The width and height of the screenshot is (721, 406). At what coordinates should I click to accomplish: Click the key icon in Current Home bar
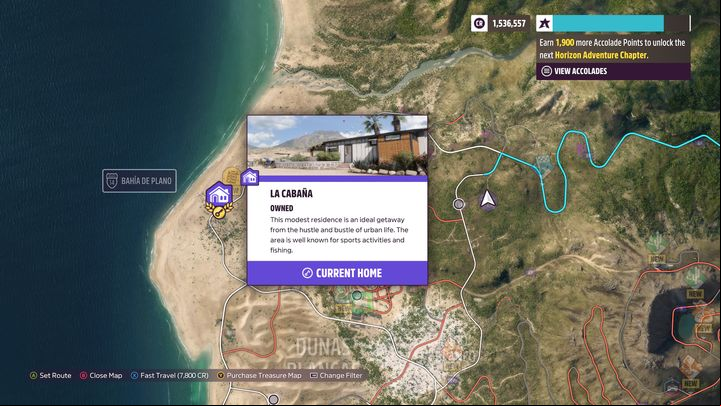(x=307, y=273)
